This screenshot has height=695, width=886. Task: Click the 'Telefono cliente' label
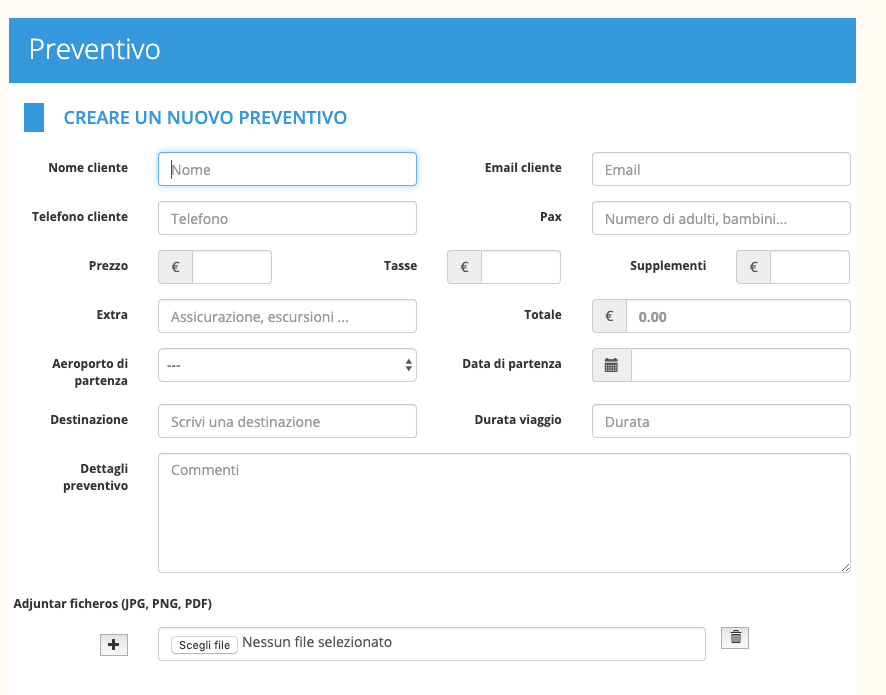click(x=80, y=217)
